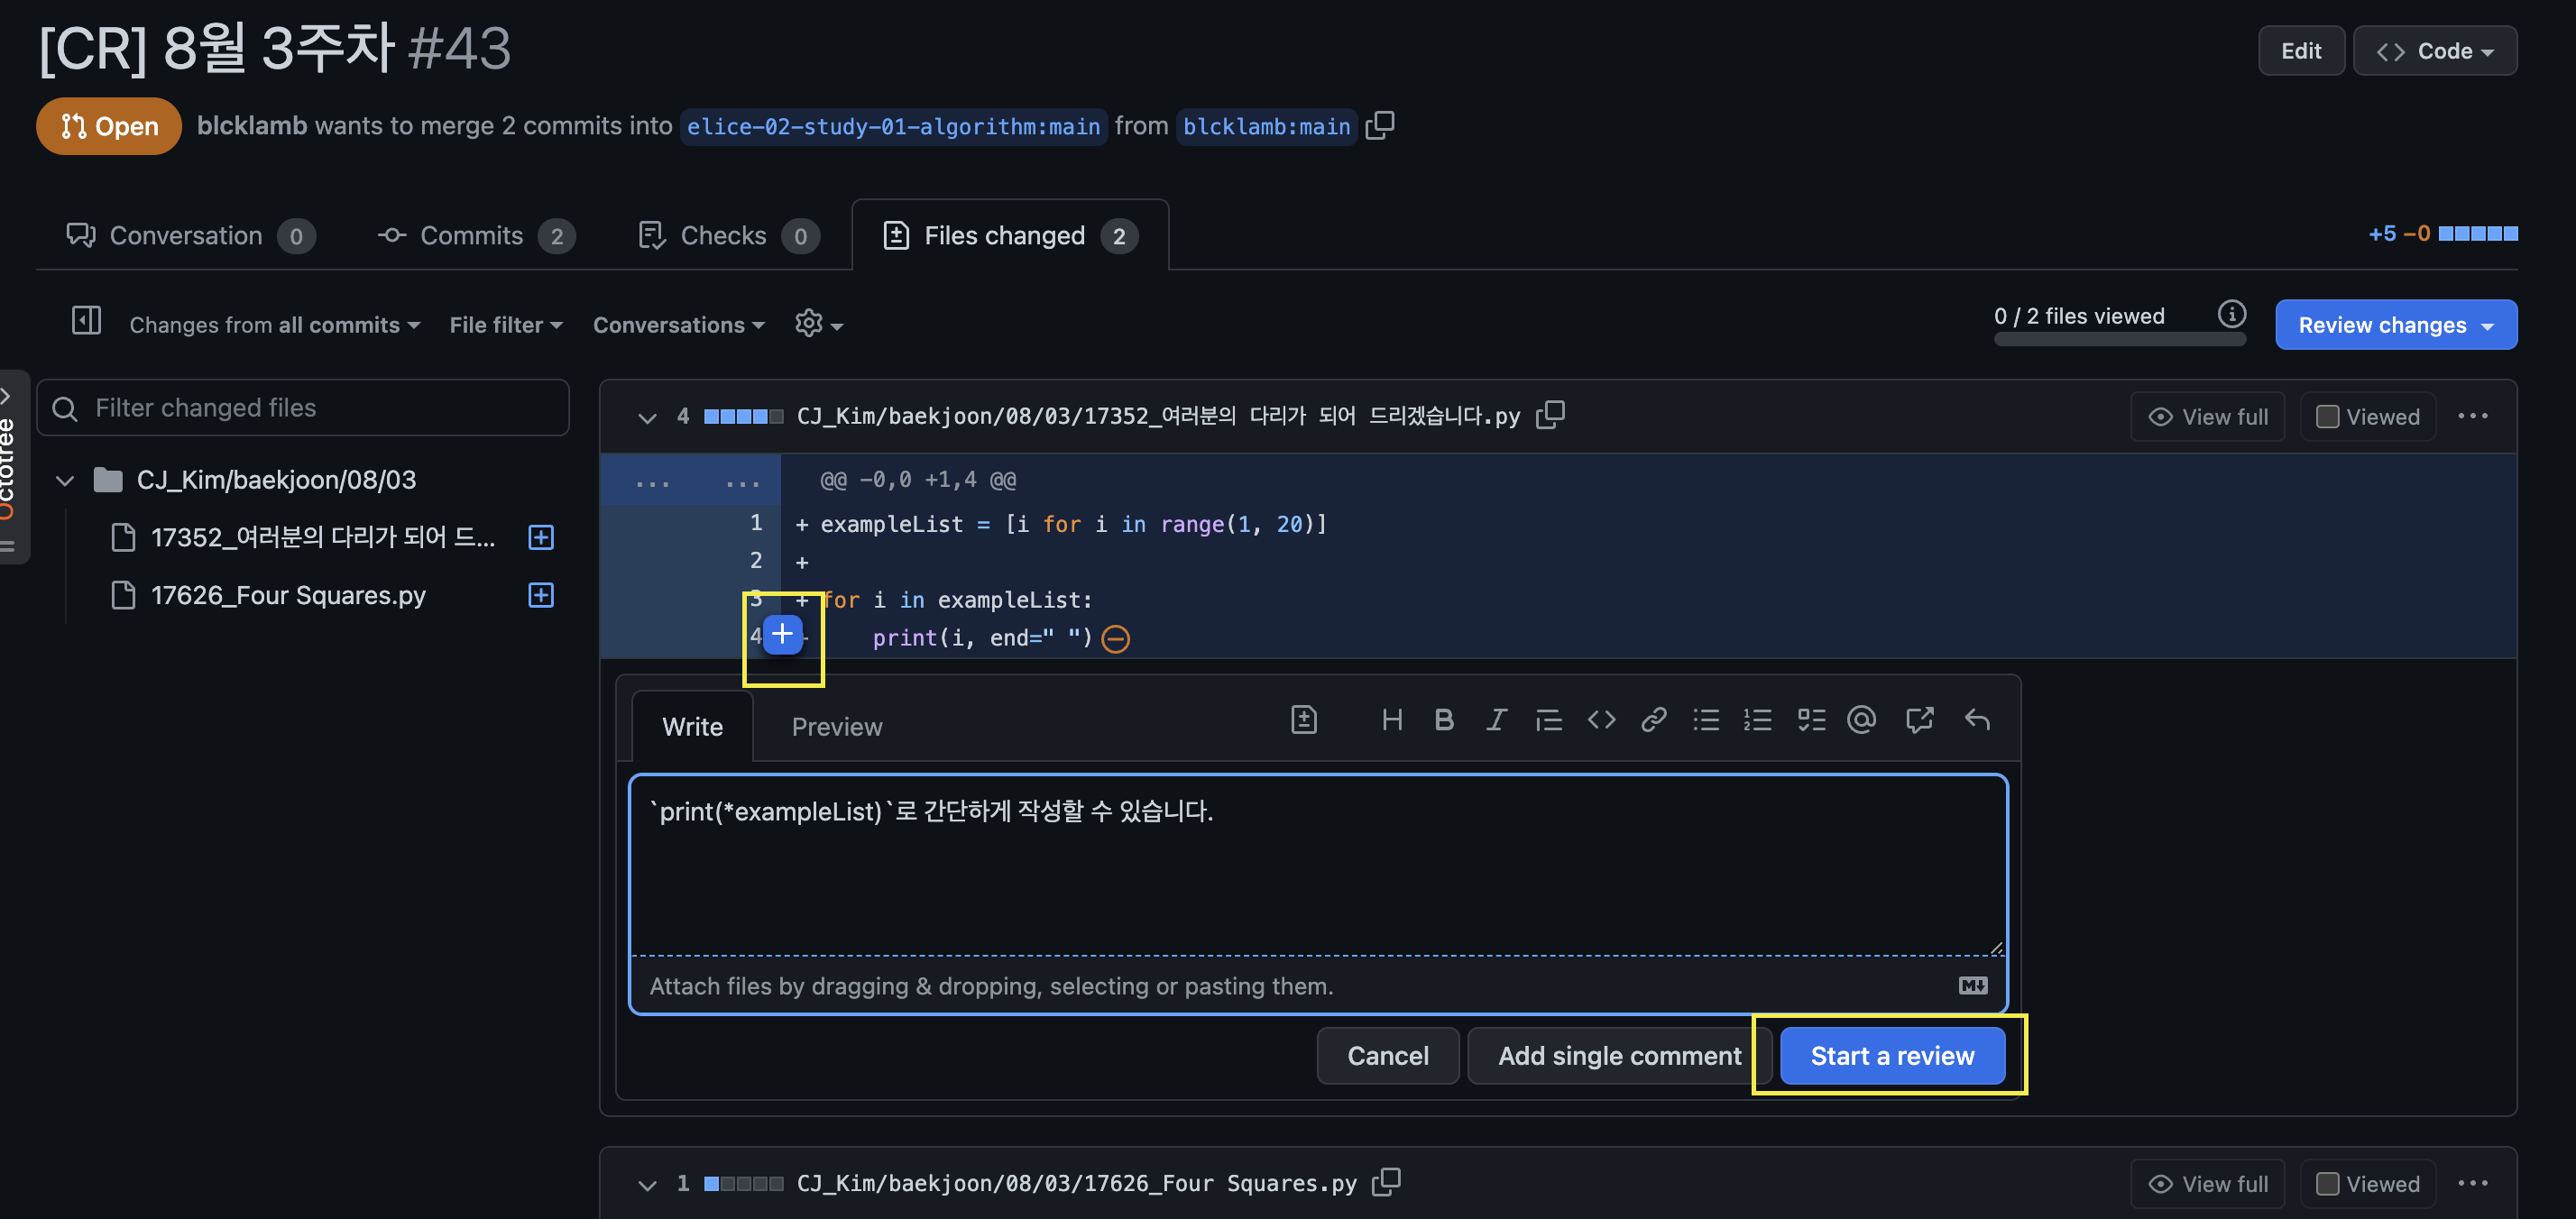Expand the File filter dropdown
The height and width of the screenshot is (1219, 2576).
505,325
